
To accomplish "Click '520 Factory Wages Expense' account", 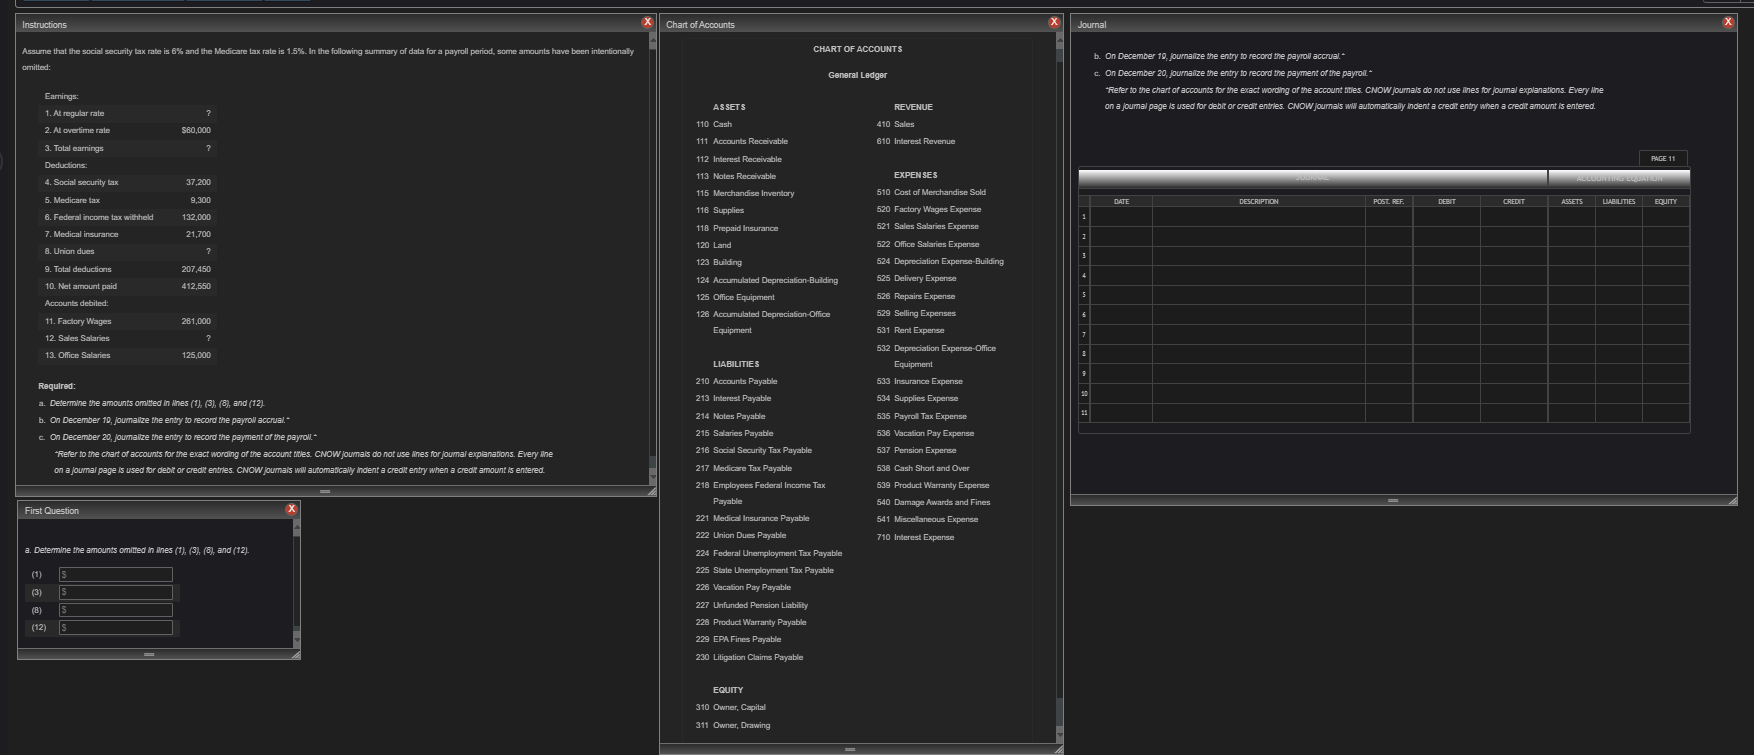I will pos(929,209).
